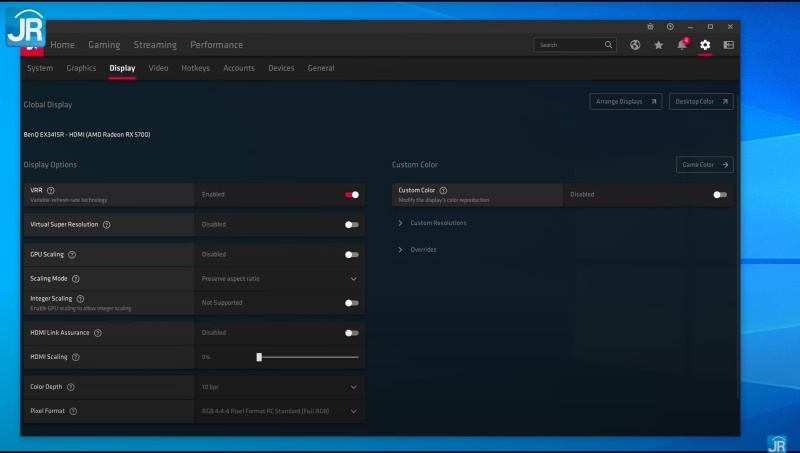Click the help icon next to VRR
Viewport: 800px width, 453px height.
coord(51,190)
